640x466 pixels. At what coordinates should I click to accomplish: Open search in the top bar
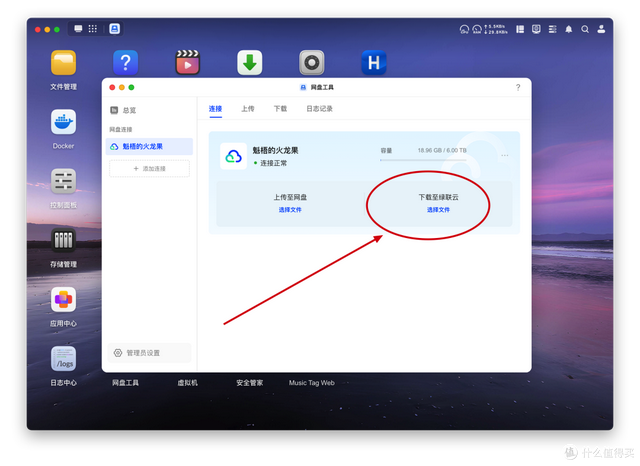click(x=585, y=29)
